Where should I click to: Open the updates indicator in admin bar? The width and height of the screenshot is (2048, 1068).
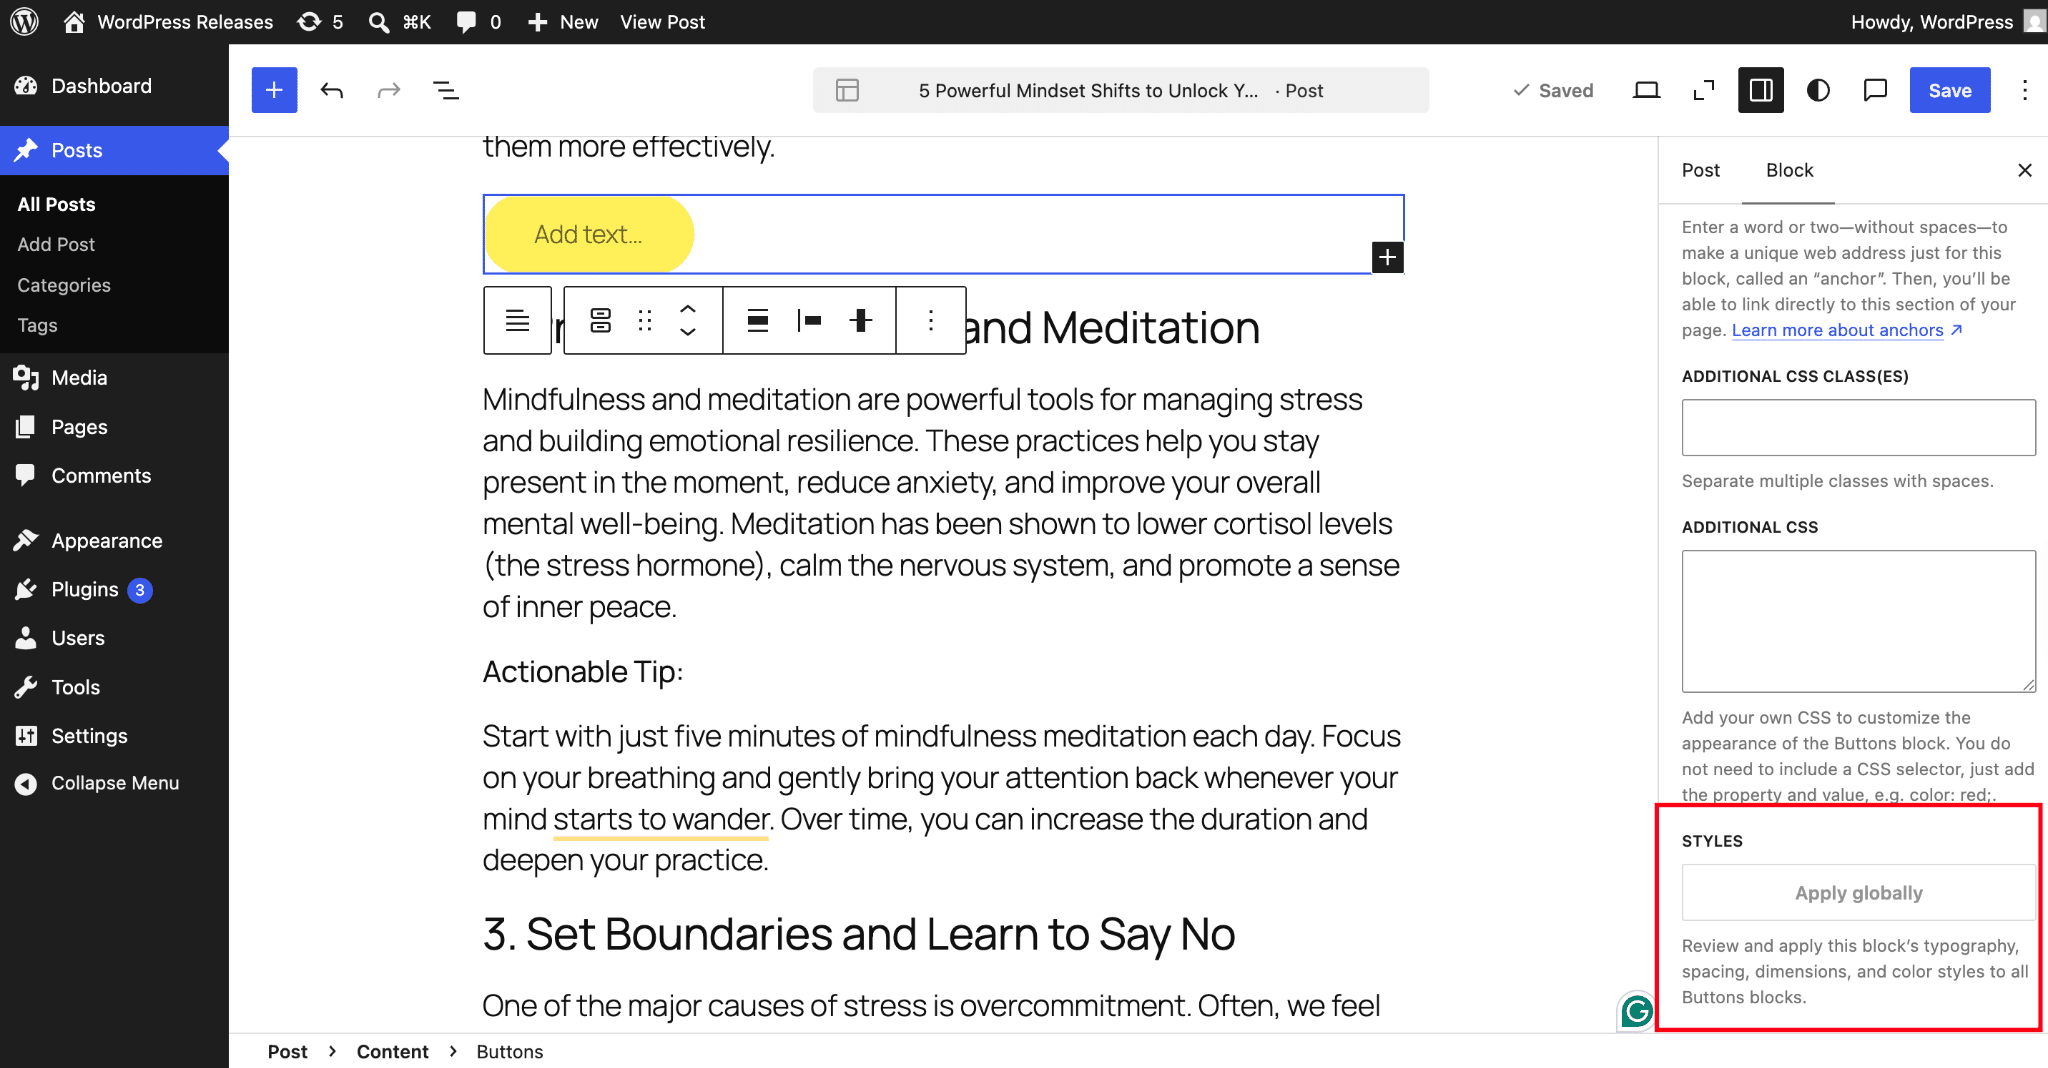[320, 22]
